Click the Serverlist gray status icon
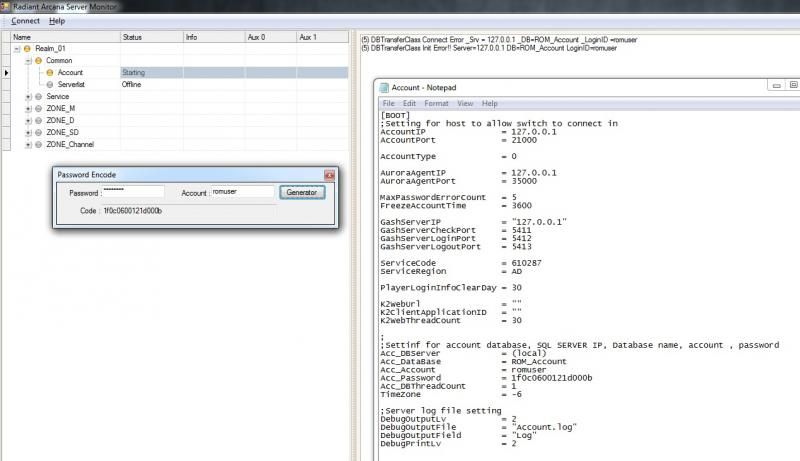This screenshot has width=800, height=461. [50, 85]
